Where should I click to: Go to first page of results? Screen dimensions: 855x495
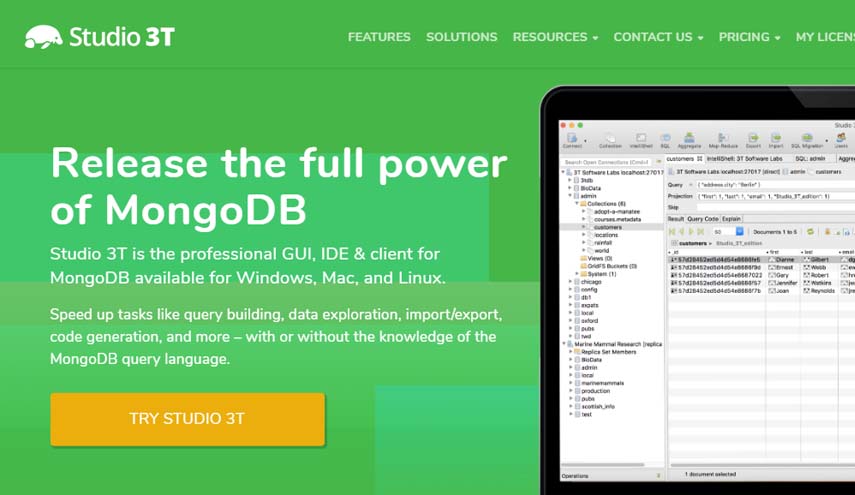pos(672,232)
